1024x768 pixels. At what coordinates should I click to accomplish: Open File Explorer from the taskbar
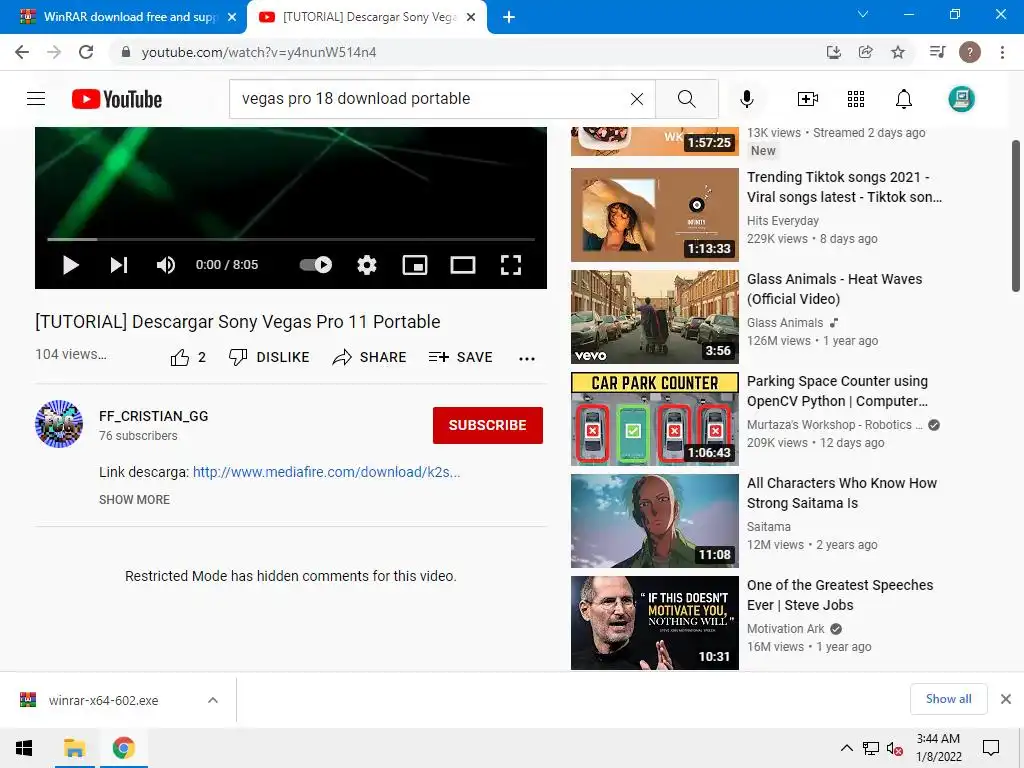click(74, 748)
